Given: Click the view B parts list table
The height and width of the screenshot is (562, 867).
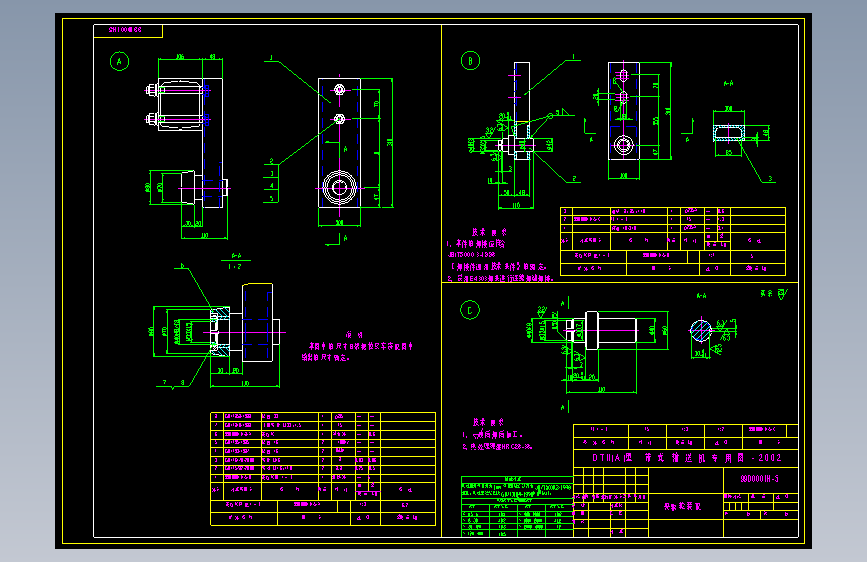Looking at the screenshot, I should [x=673, y=241].
